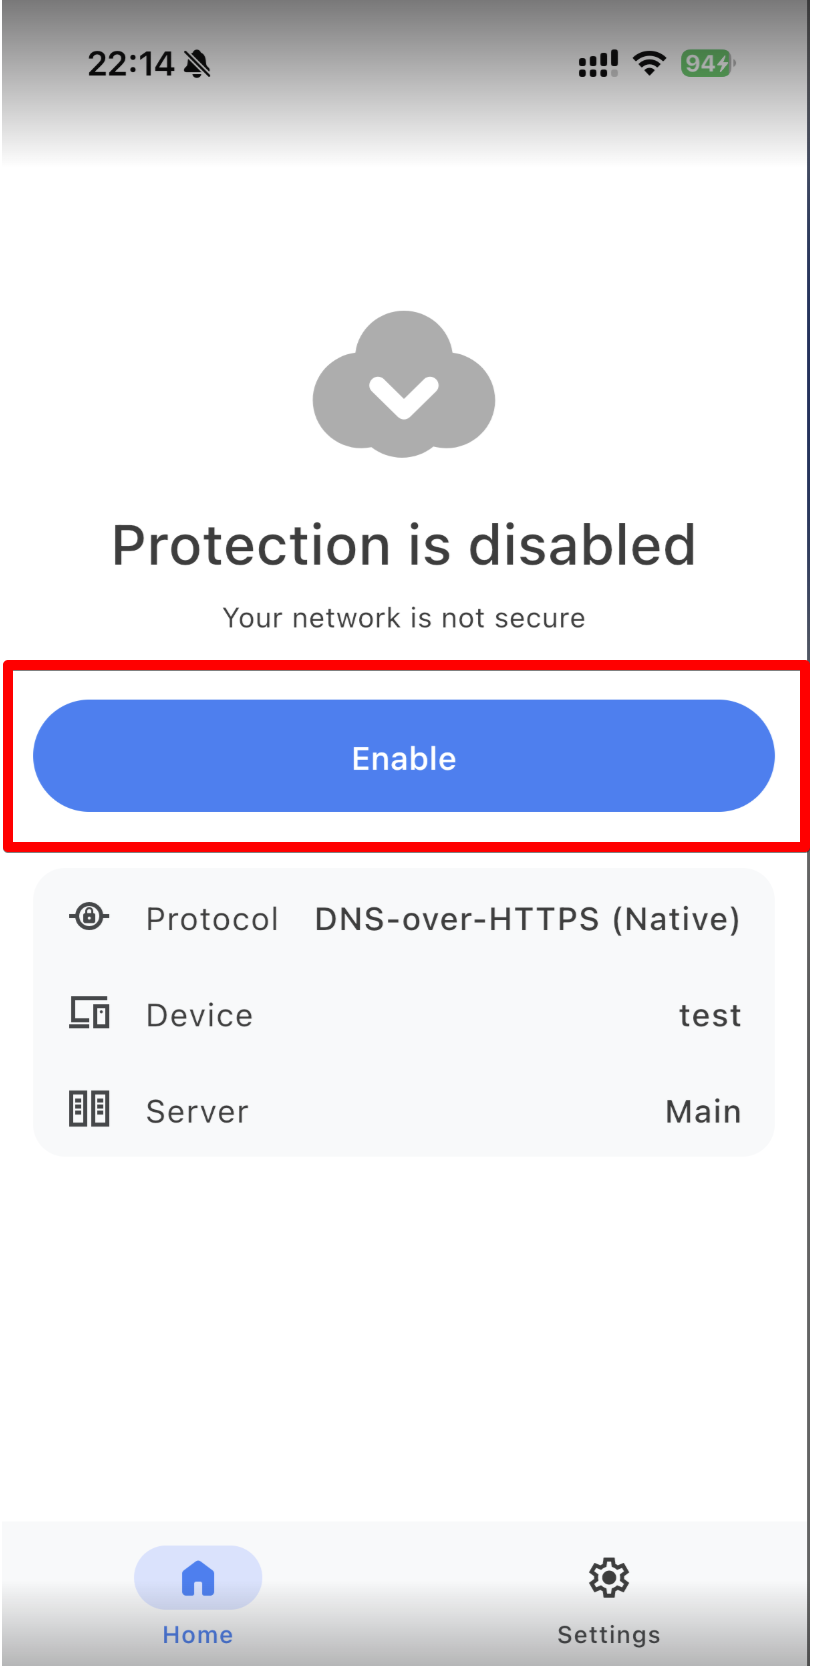Tap the Settings gear icon
This screenshot has width=814, height=1666.
pyautogui.click(x=609, y=1578)
